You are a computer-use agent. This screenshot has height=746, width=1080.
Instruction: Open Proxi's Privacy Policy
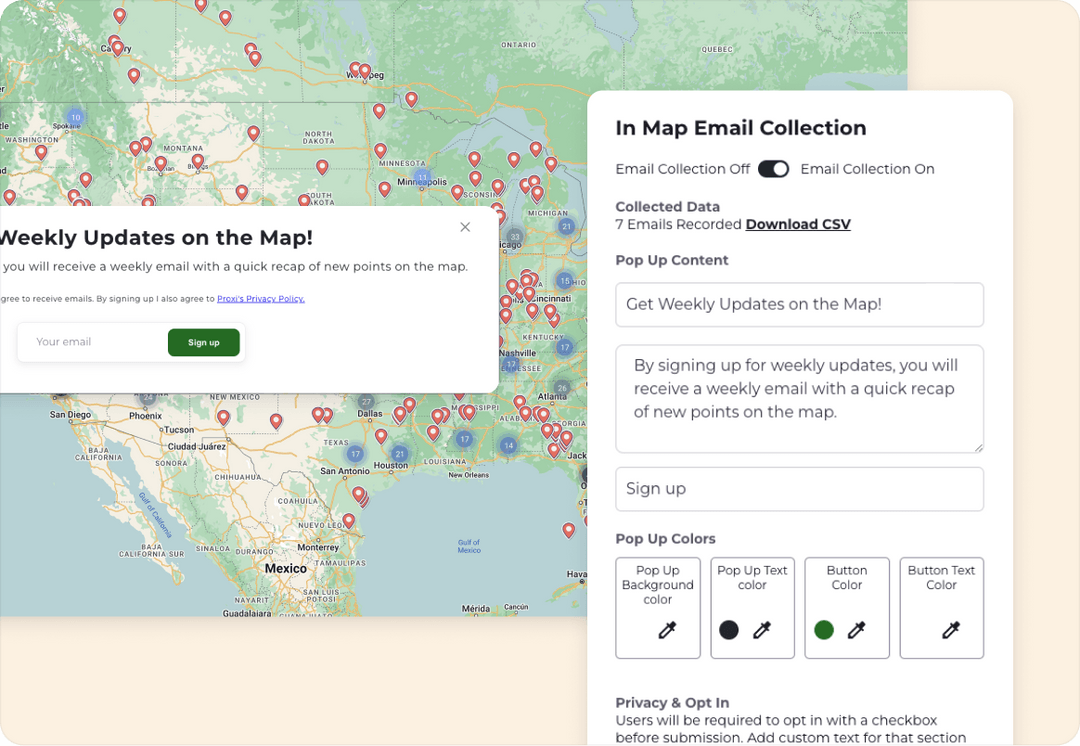pos(260,298)
